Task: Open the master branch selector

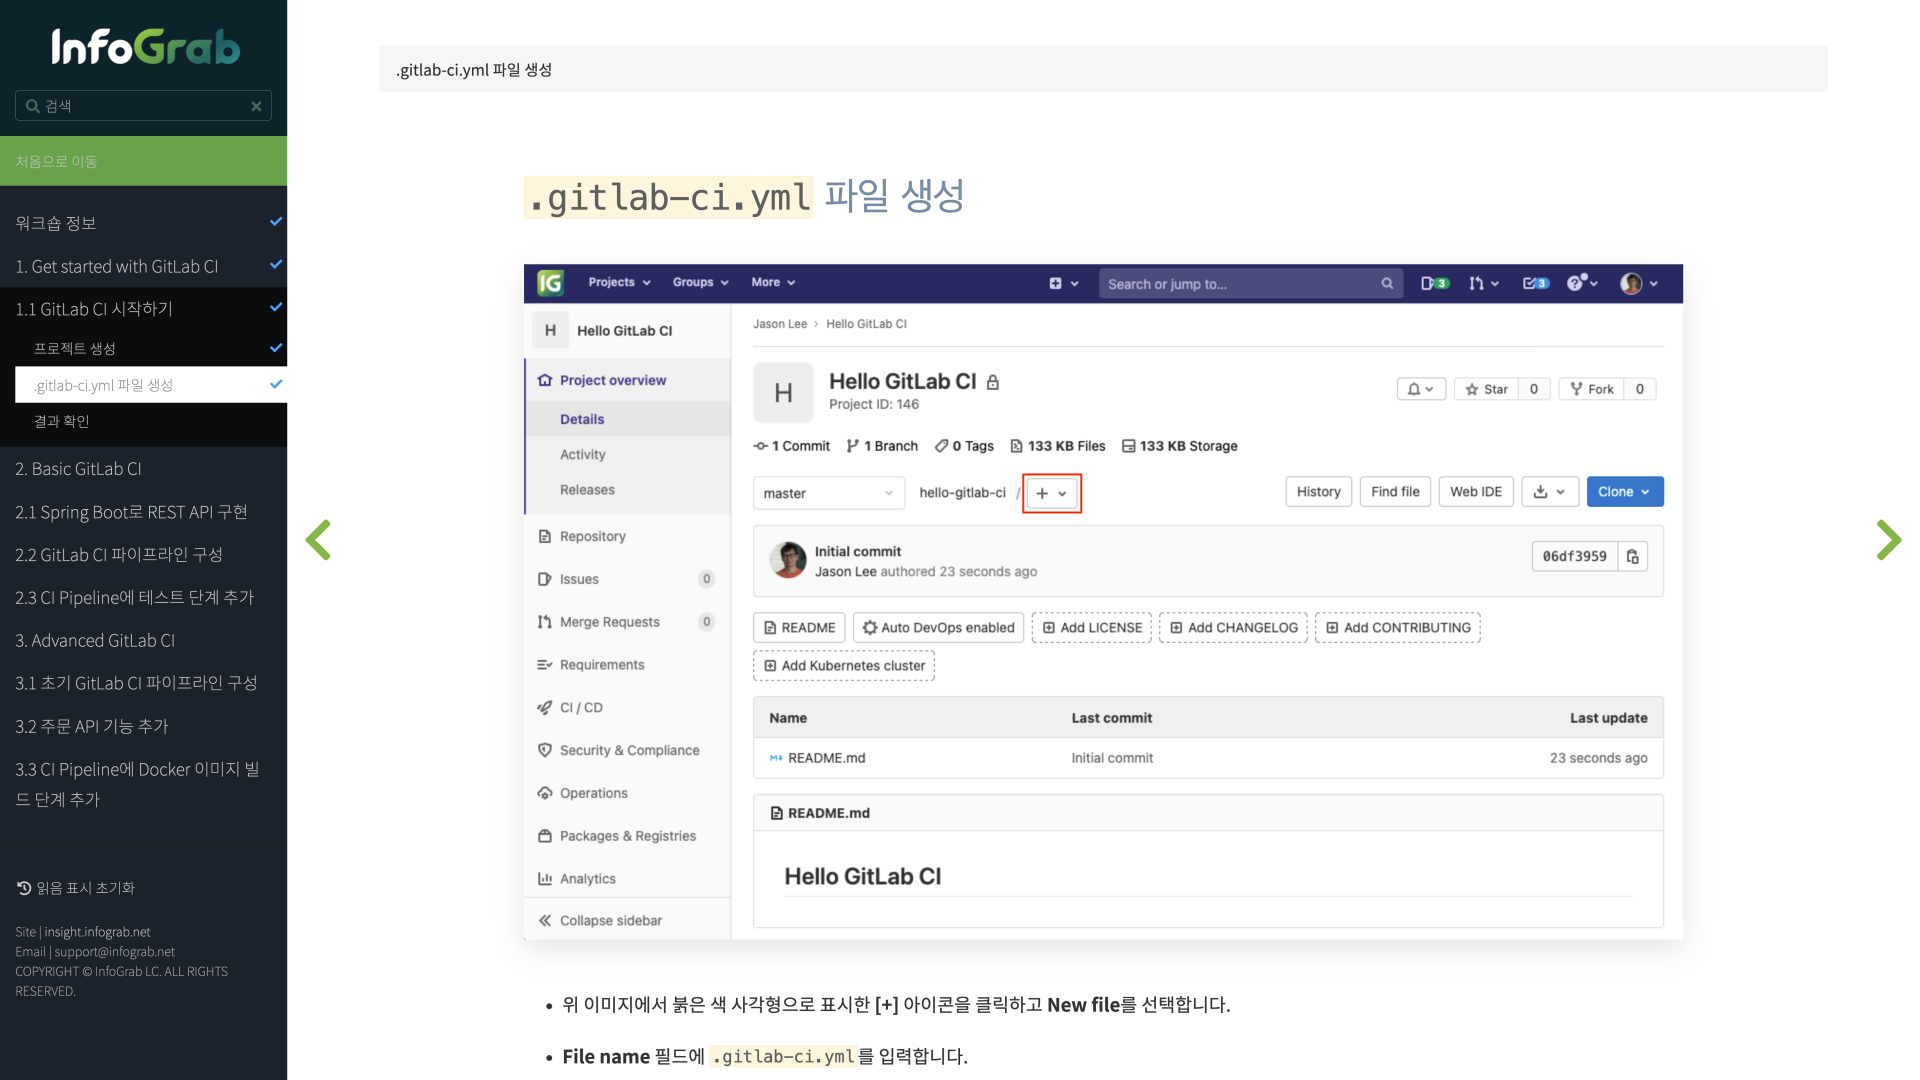Action: pos(828,493)
